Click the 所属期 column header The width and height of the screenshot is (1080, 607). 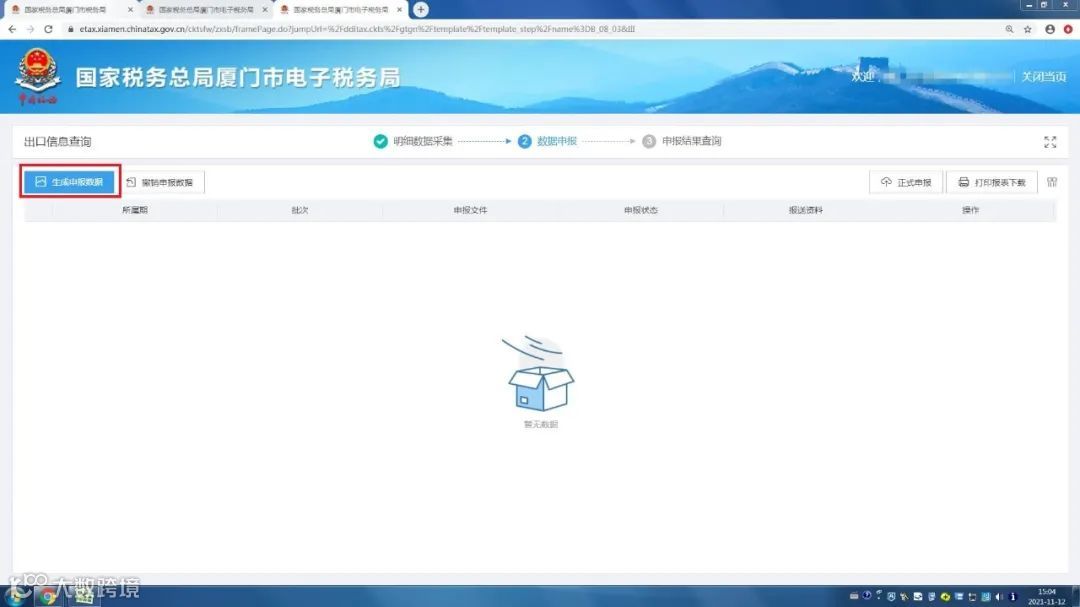coord(135,210)
